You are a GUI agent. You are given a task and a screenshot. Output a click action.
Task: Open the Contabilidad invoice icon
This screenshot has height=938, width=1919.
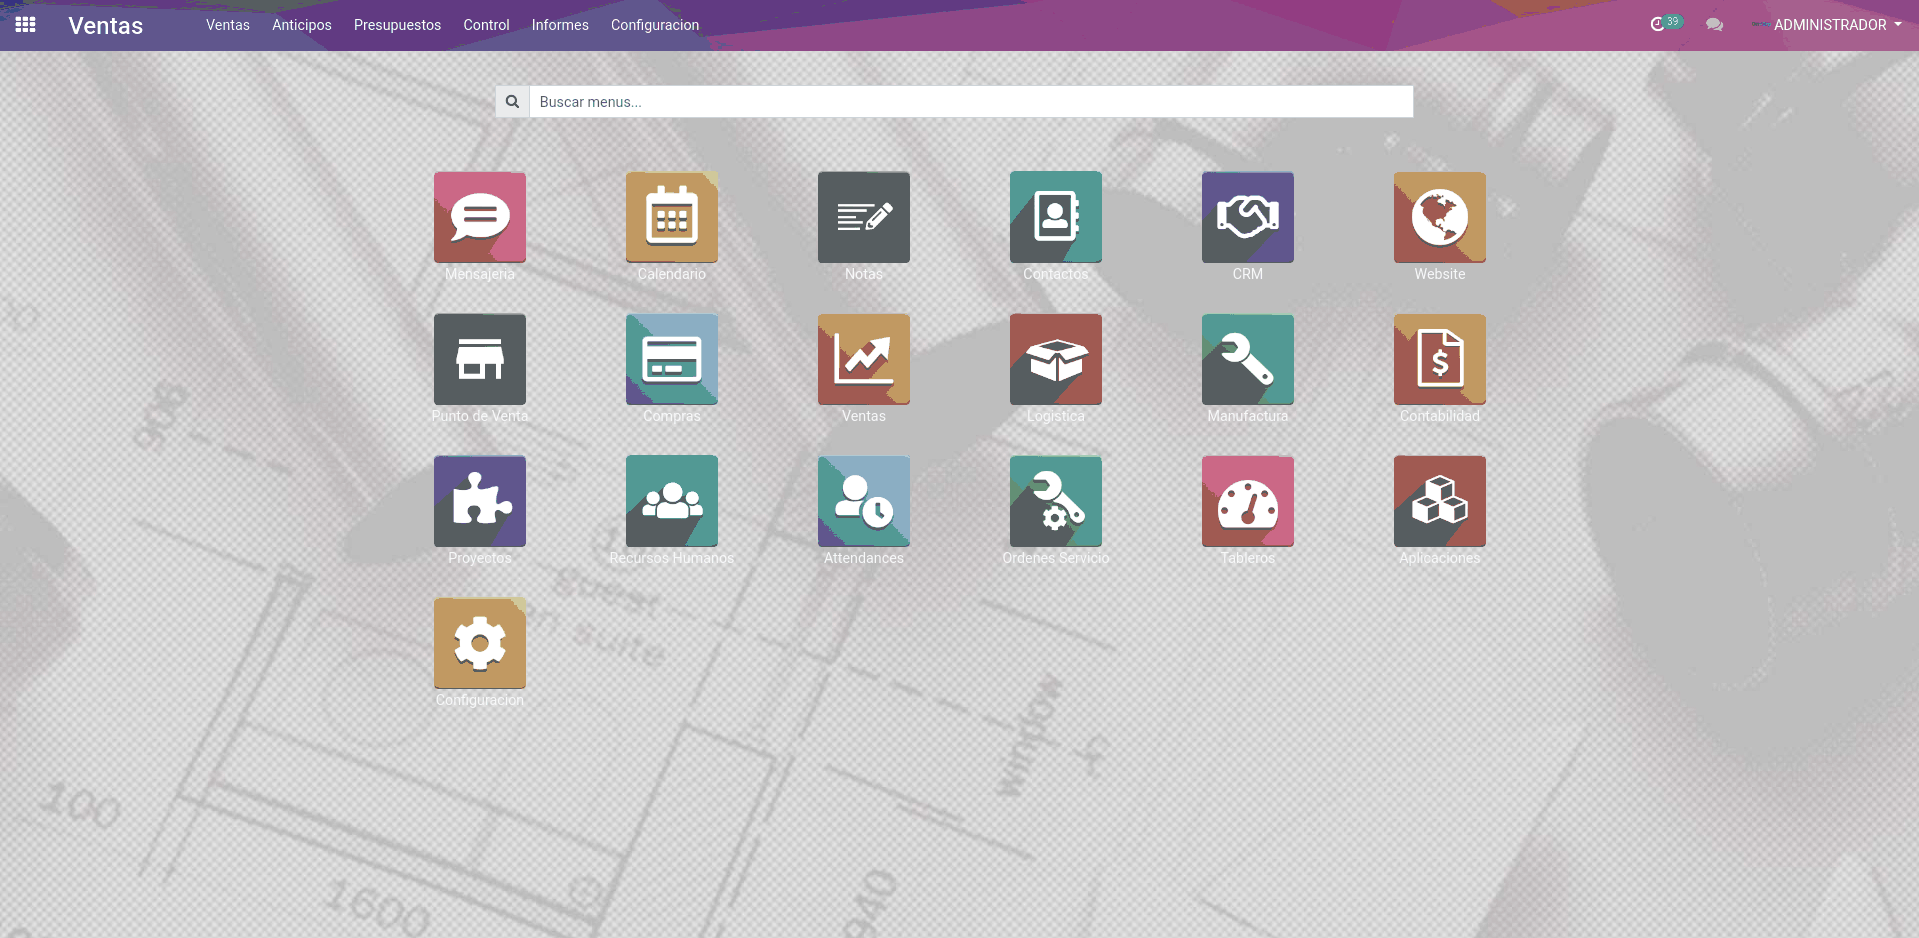[1440, 359]
